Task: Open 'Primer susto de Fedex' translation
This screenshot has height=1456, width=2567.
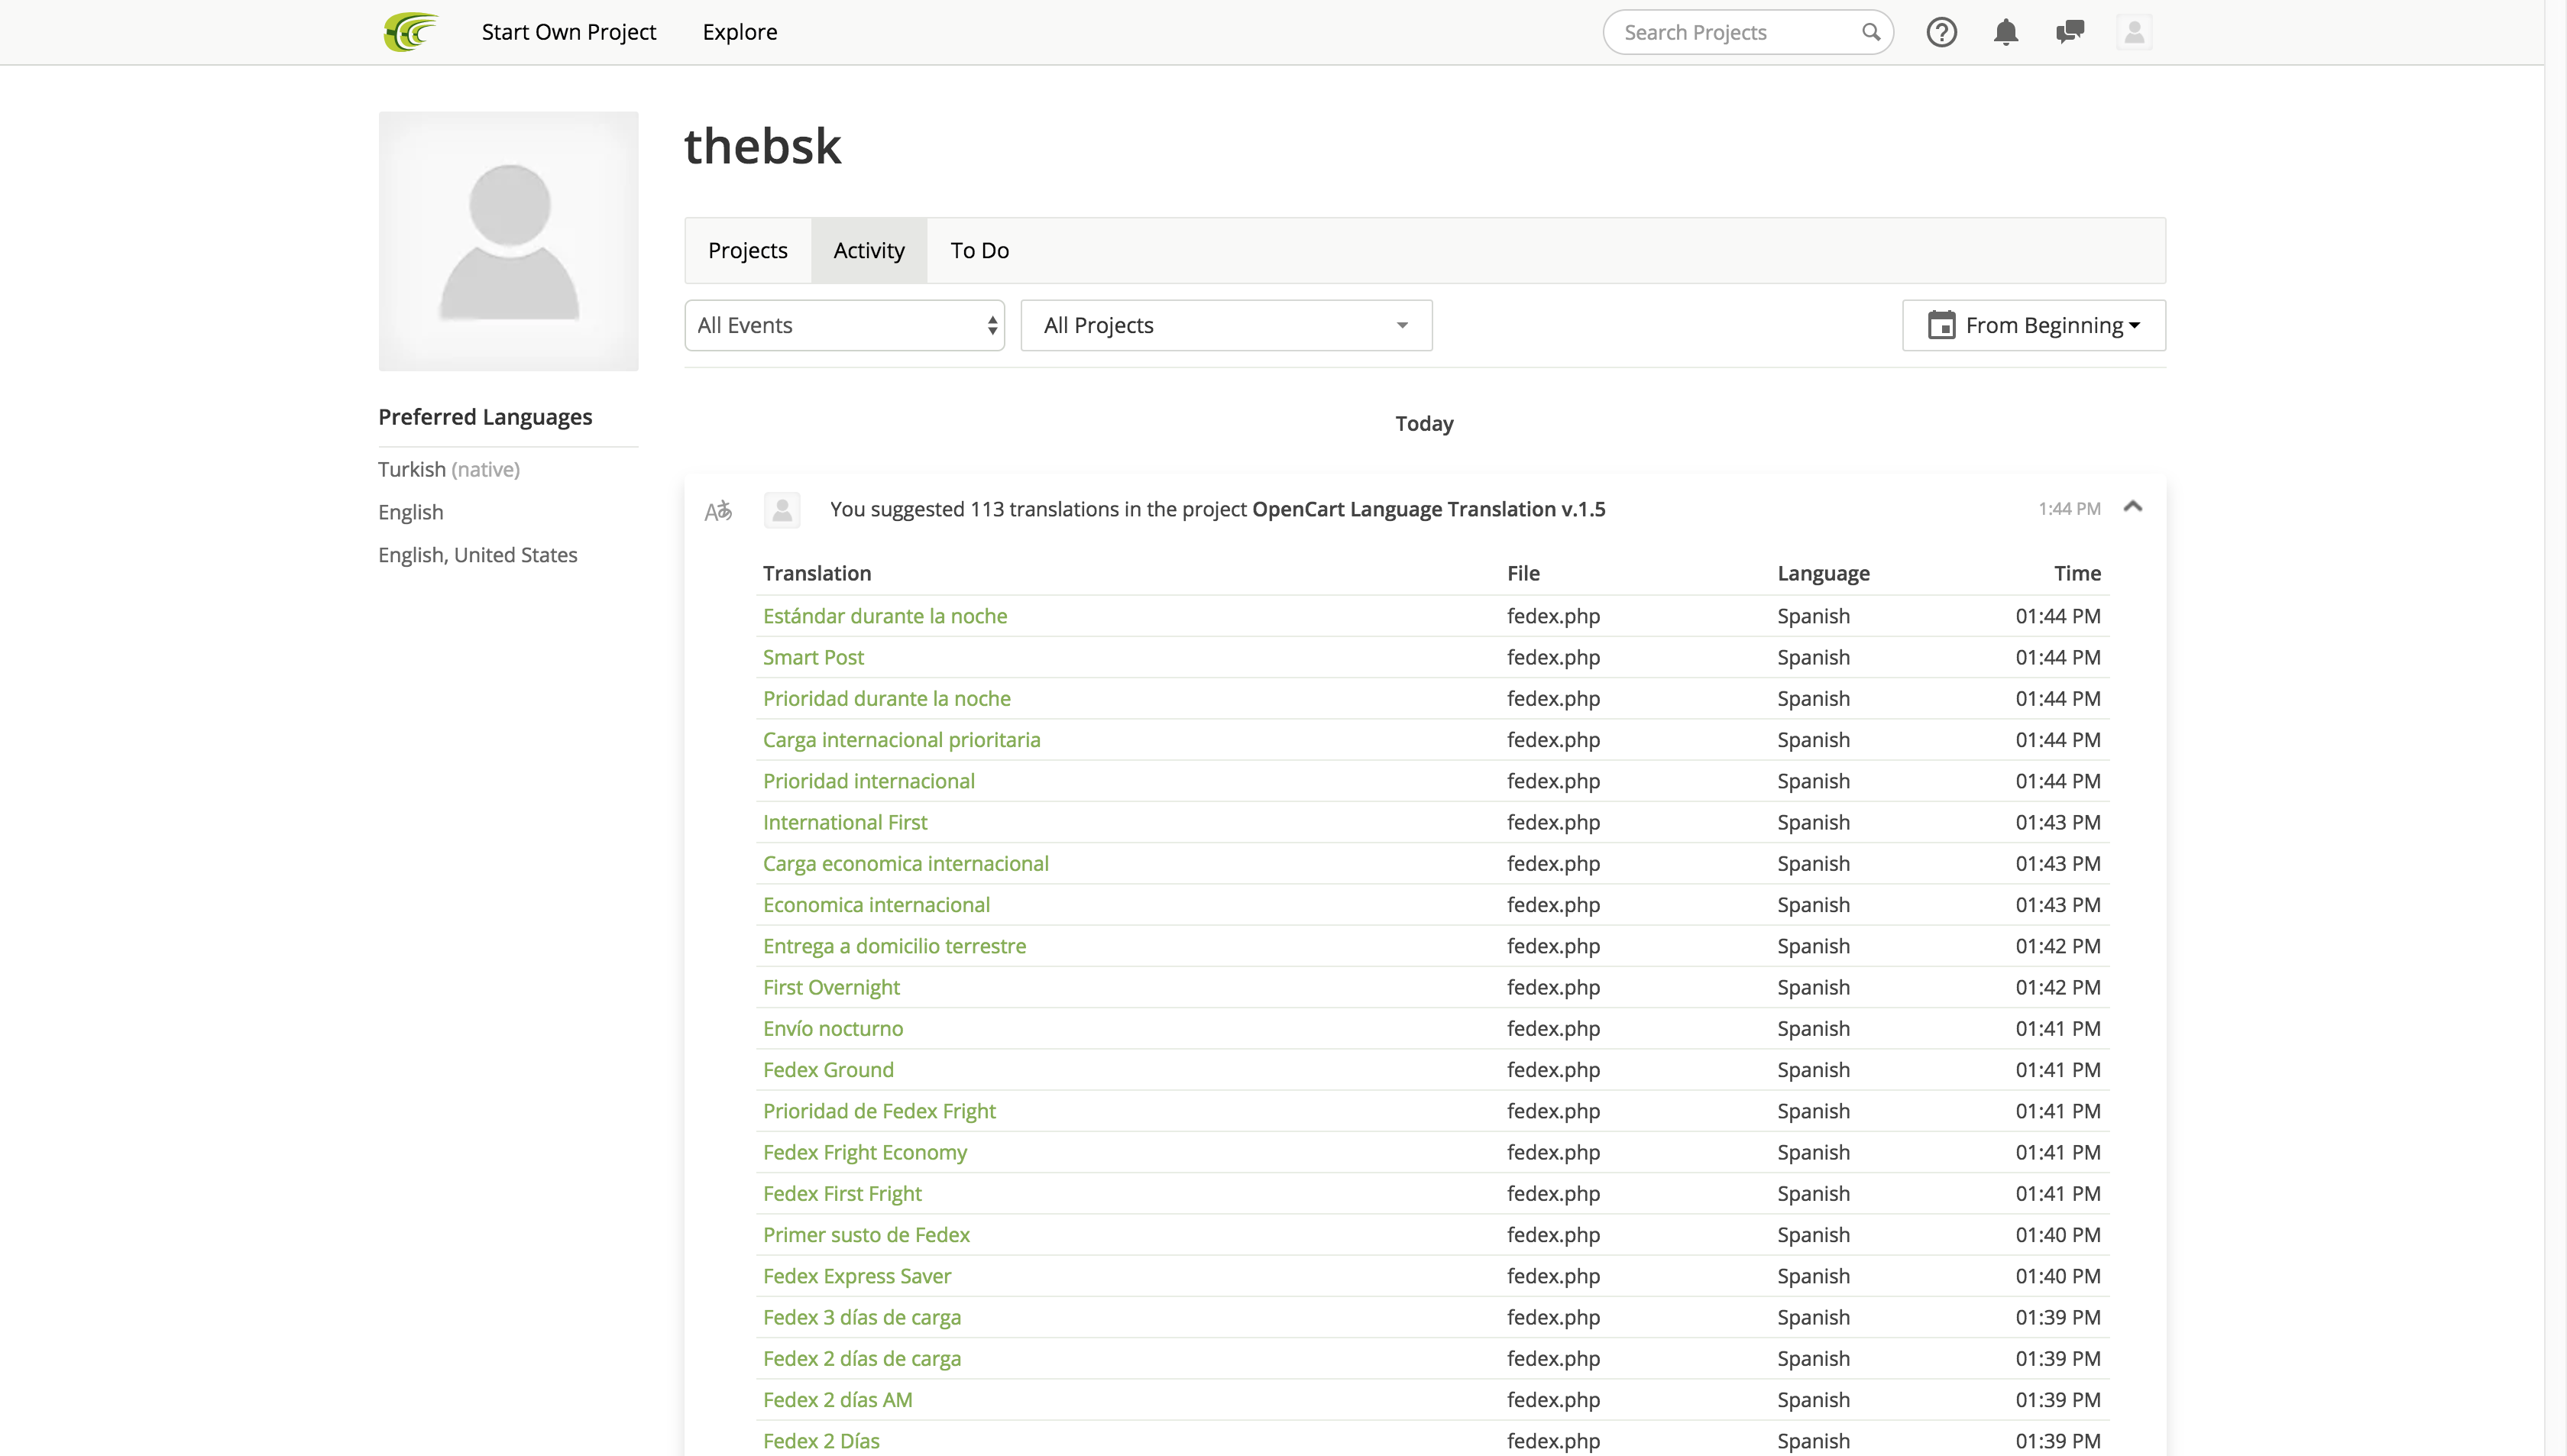Action: point(866,1234)
